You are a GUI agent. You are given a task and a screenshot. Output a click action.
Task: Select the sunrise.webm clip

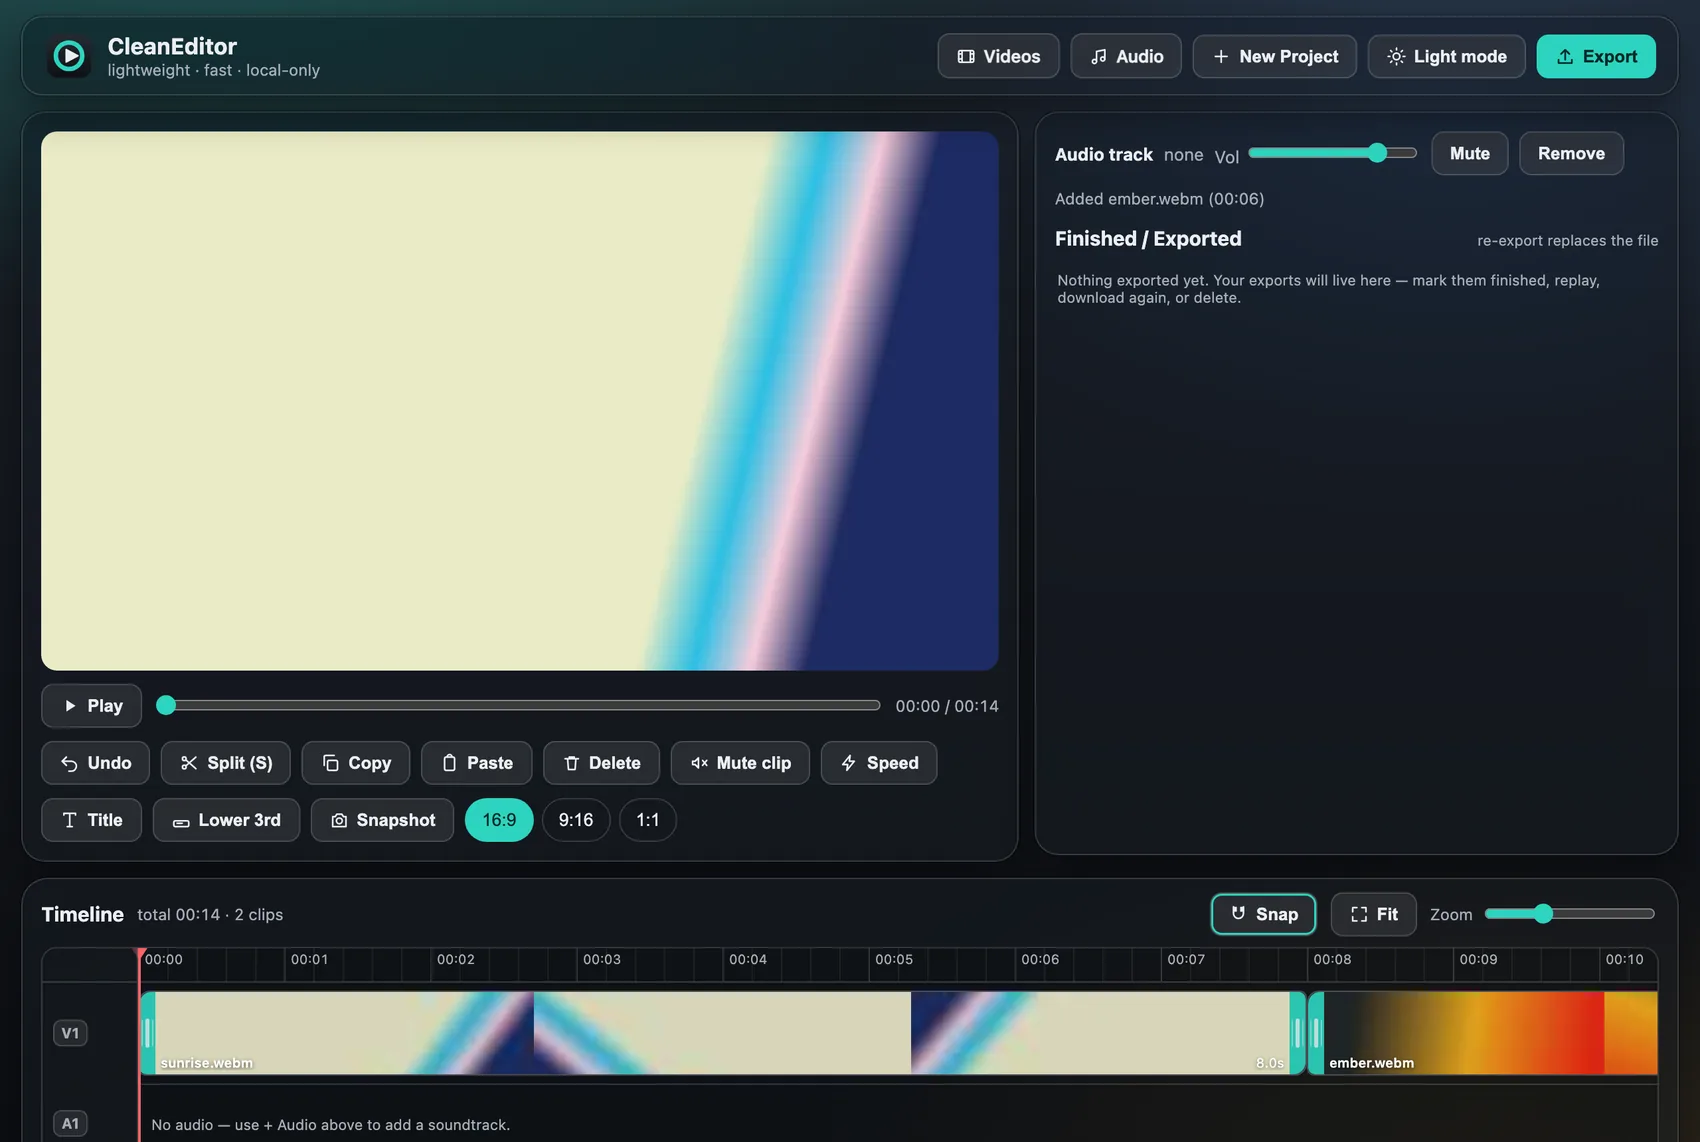[x=723, y=1033]
